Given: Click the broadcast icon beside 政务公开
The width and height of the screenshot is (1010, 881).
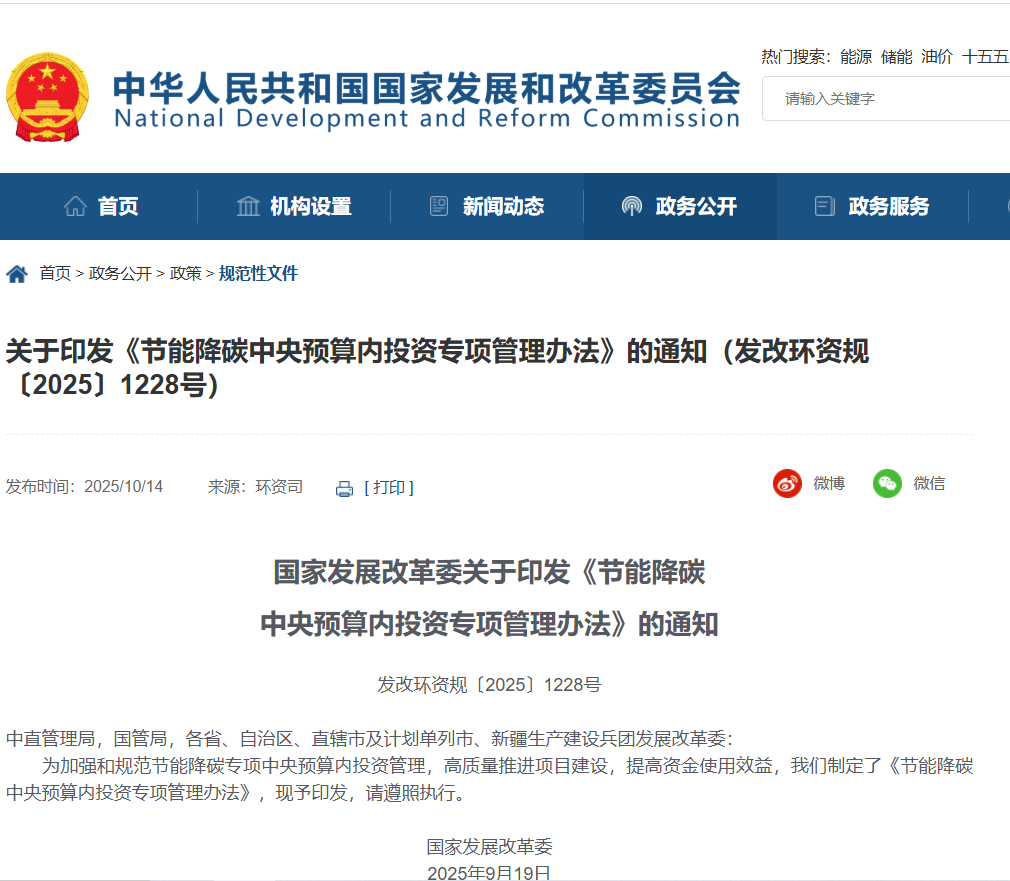Looking at the screenshot, I should click(x=632, y=207).
